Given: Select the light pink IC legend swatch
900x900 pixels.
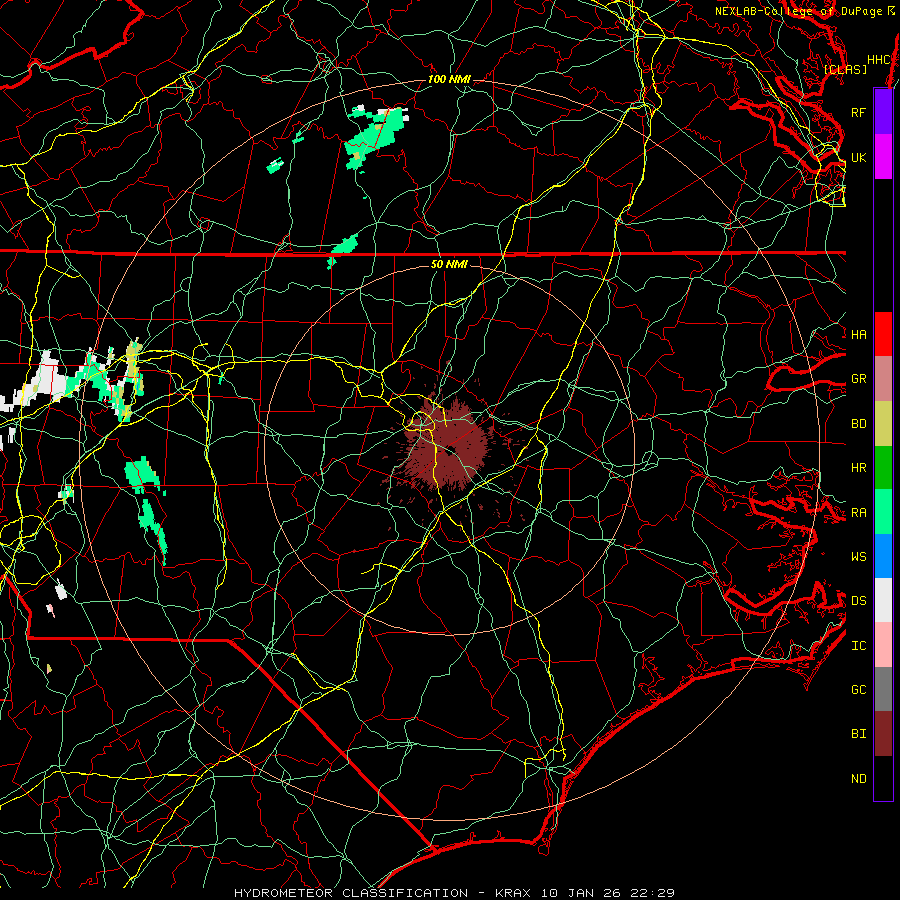Looking at the screenshot, I should 883,645.
